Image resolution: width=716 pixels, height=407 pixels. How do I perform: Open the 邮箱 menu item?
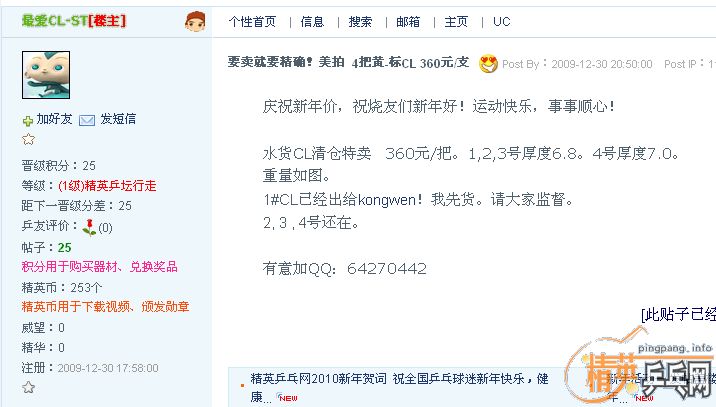pos(408,21)
